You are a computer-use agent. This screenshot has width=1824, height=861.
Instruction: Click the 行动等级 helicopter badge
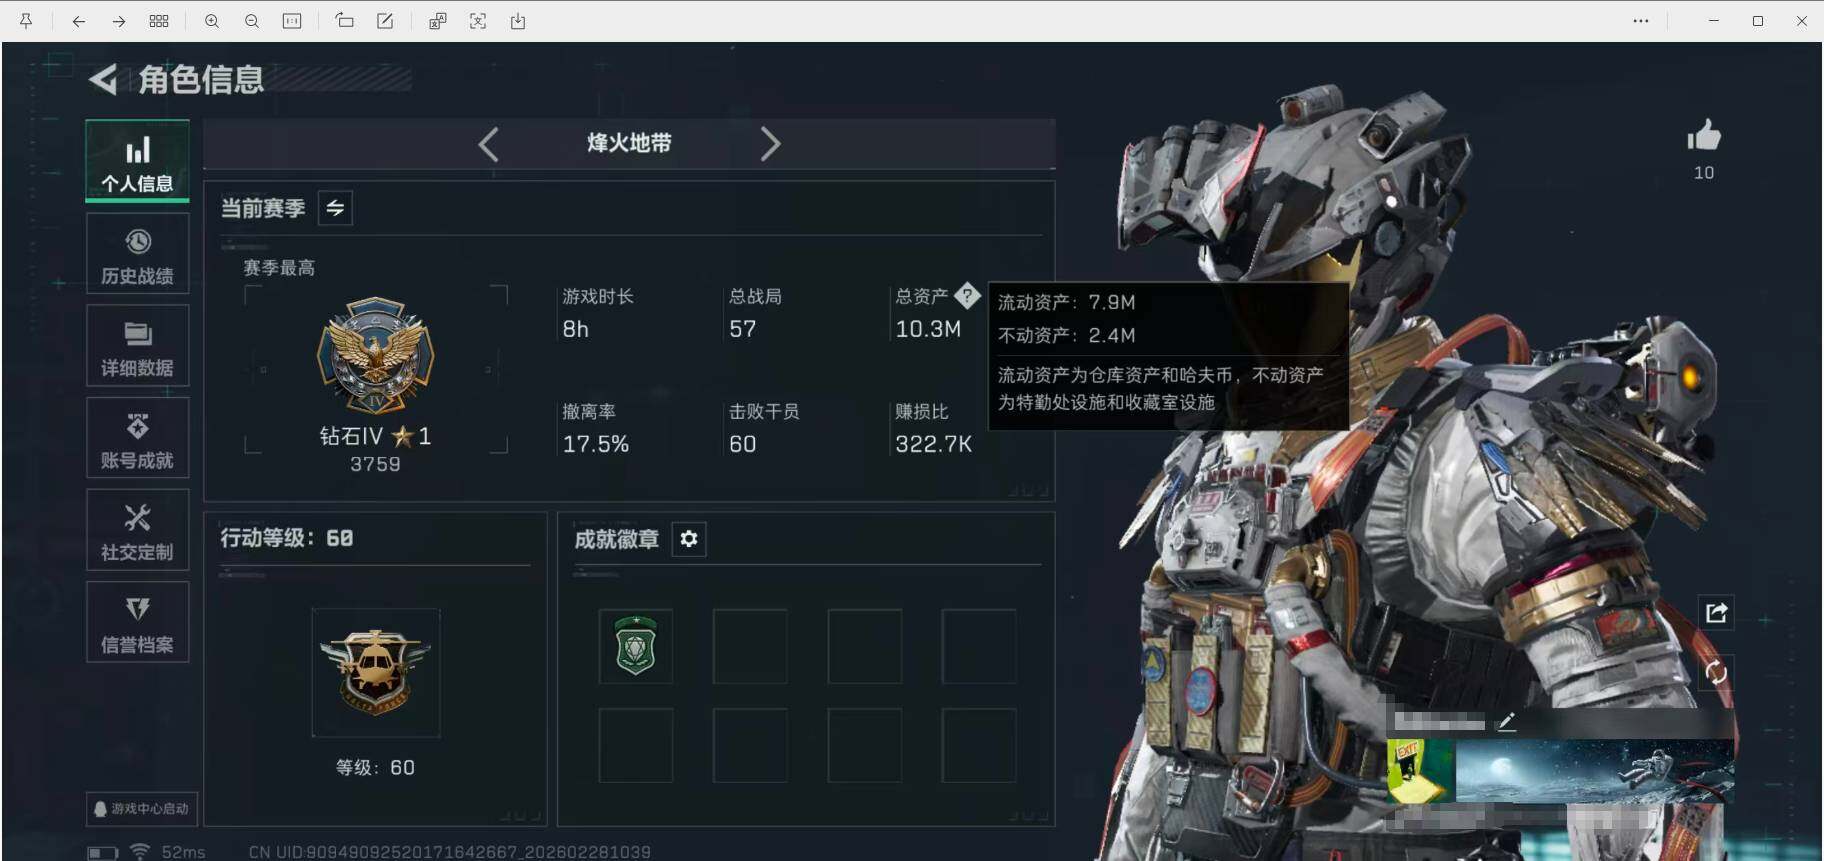click(x=375, y=672)
